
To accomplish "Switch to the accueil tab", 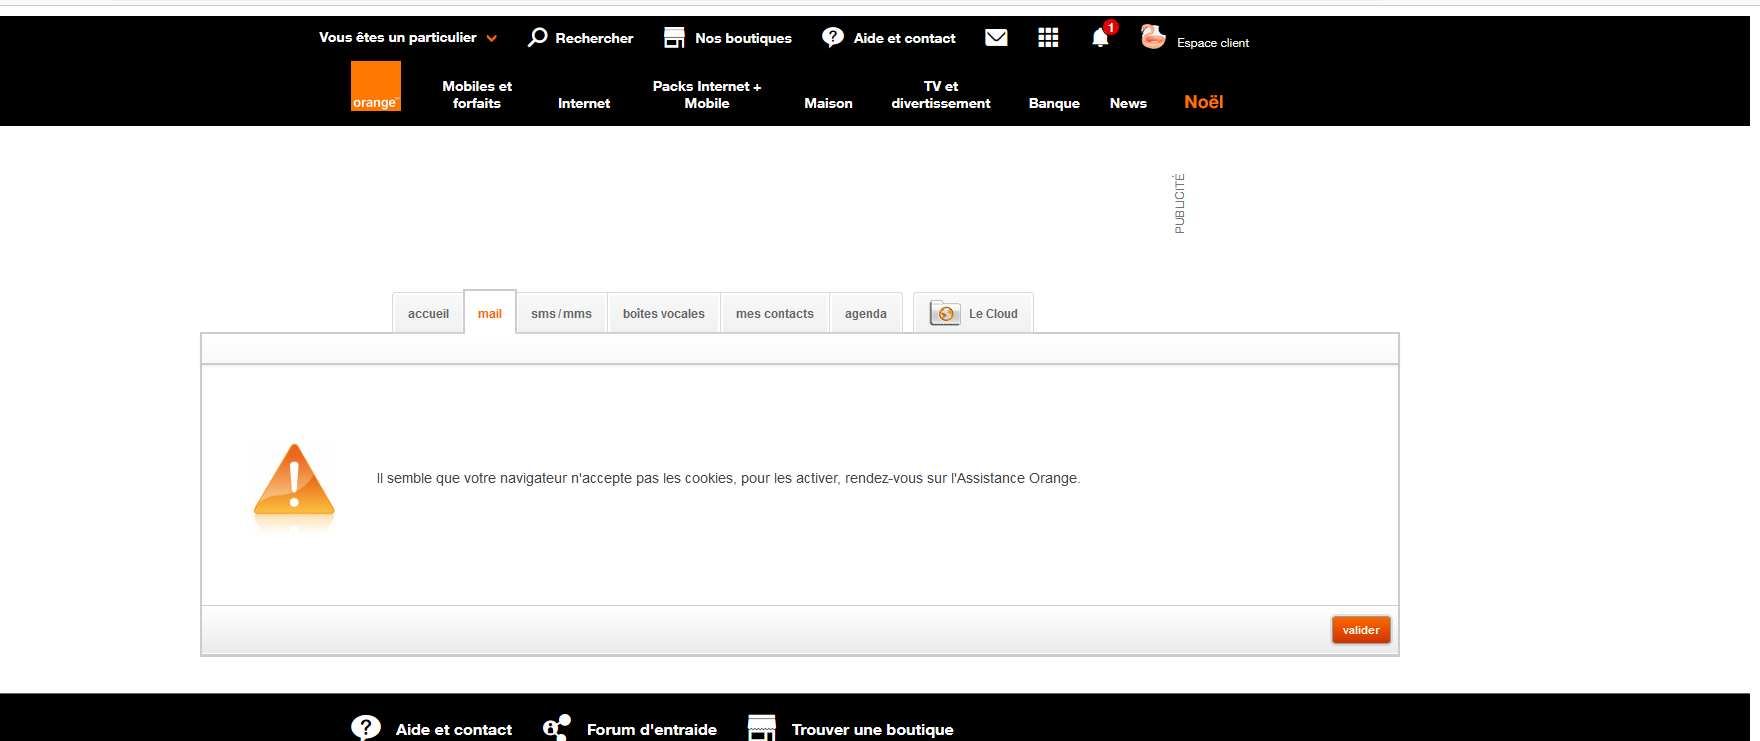I will [428, 313].
